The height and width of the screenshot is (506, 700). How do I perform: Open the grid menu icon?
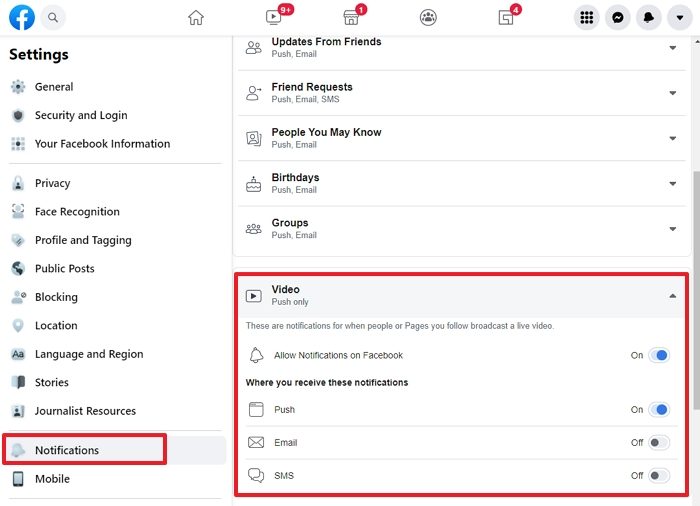click(x=586, y=17)
